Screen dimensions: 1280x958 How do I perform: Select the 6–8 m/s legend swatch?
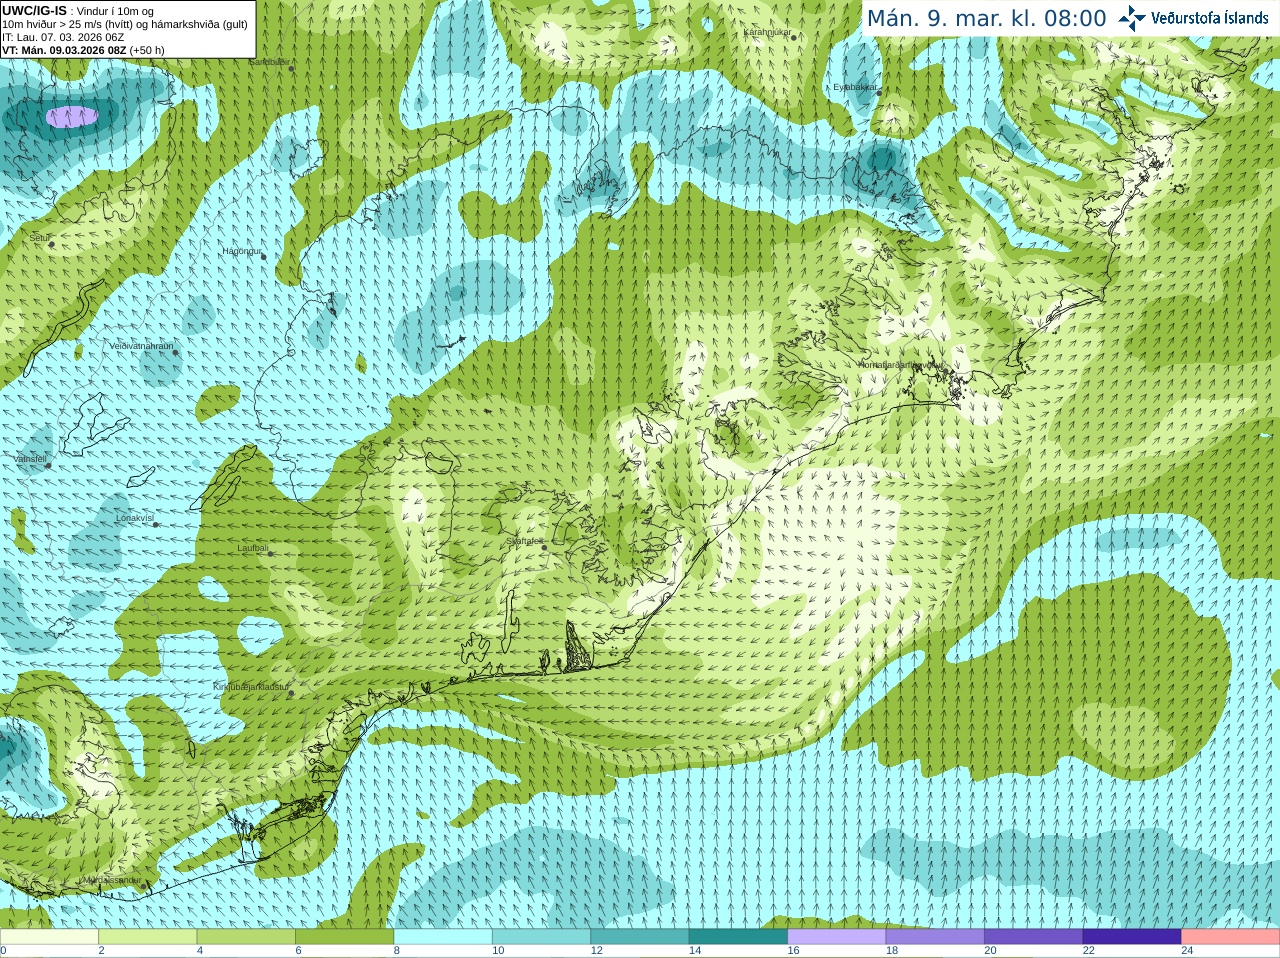coord(344,937)
